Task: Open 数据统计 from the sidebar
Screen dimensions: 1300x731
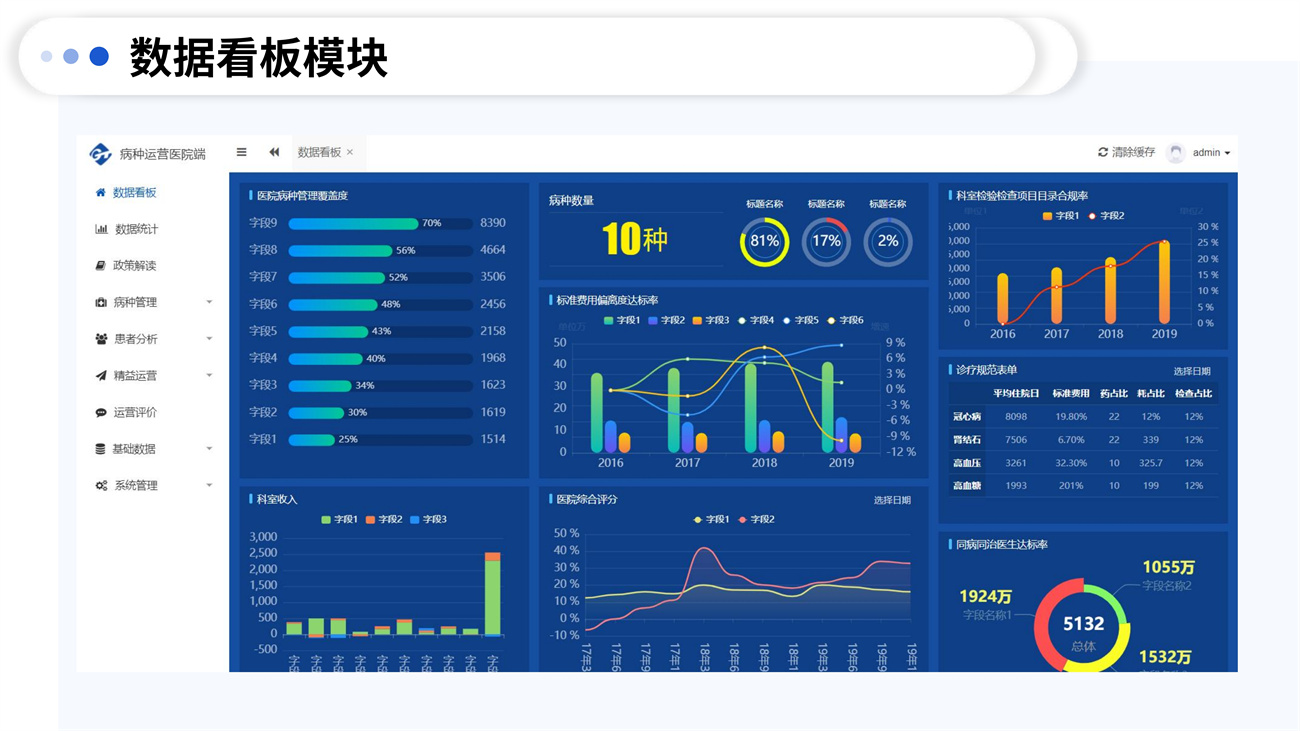Action: point(135,229)
